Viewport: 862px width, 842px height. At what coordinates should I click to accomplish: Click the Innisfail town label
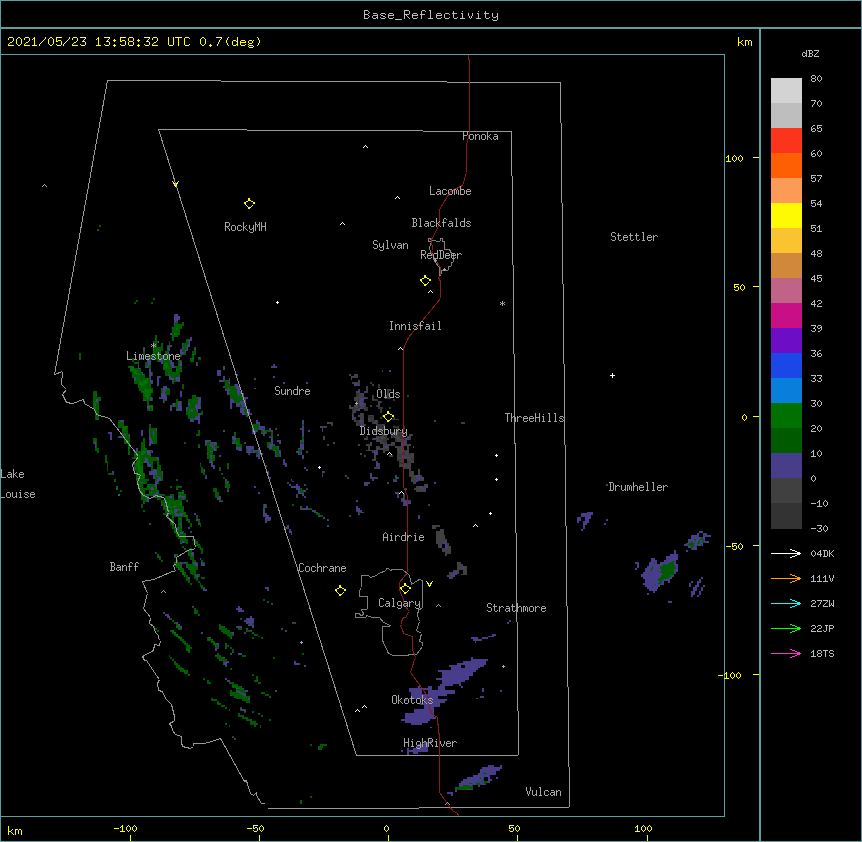415,326
